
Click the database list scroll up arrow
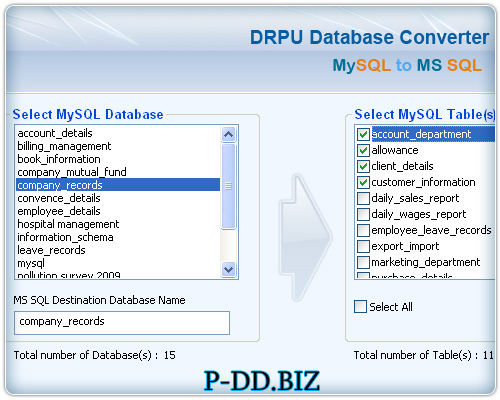point(229,134)
